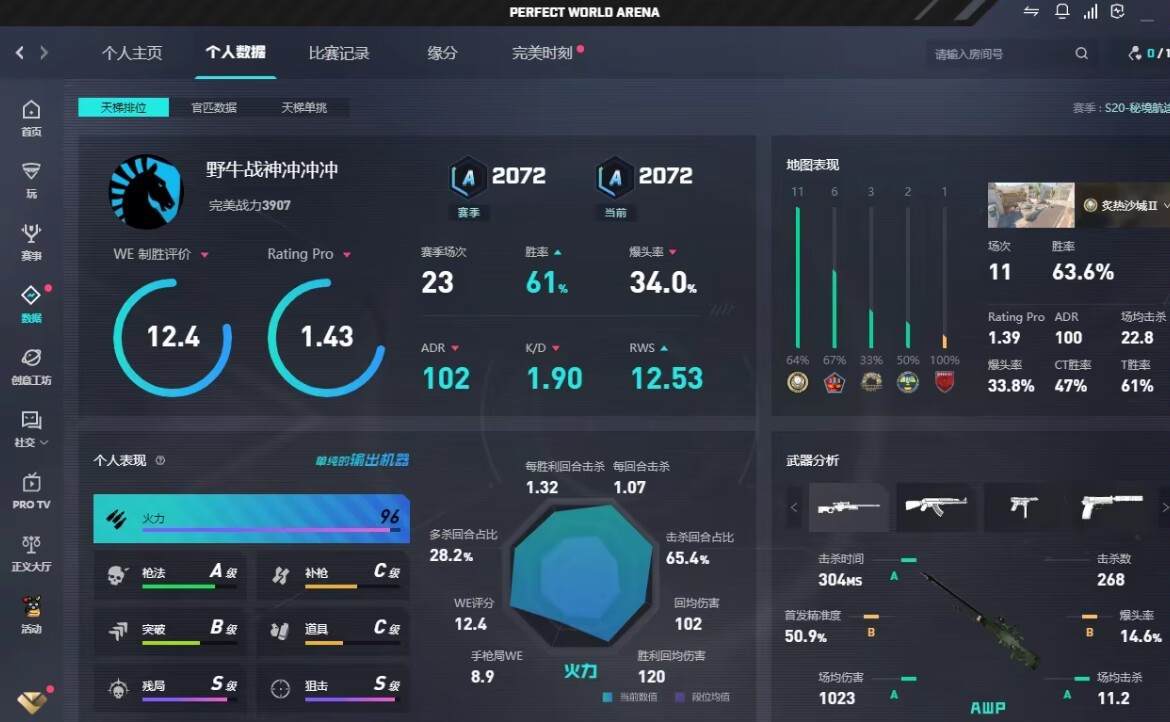Open the notification bell icon

[1062, 11]
